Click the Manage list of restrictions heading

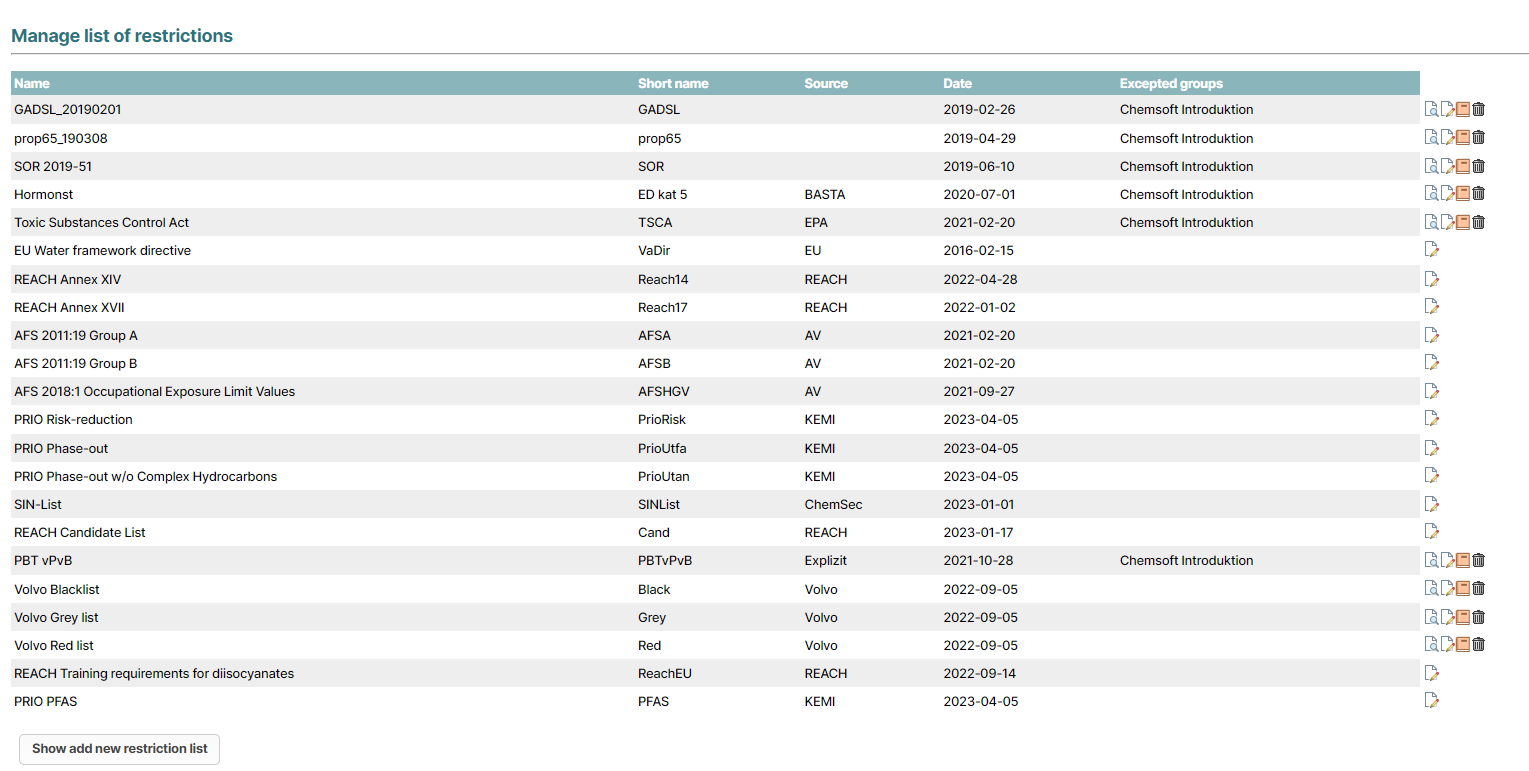pos(122,36)
